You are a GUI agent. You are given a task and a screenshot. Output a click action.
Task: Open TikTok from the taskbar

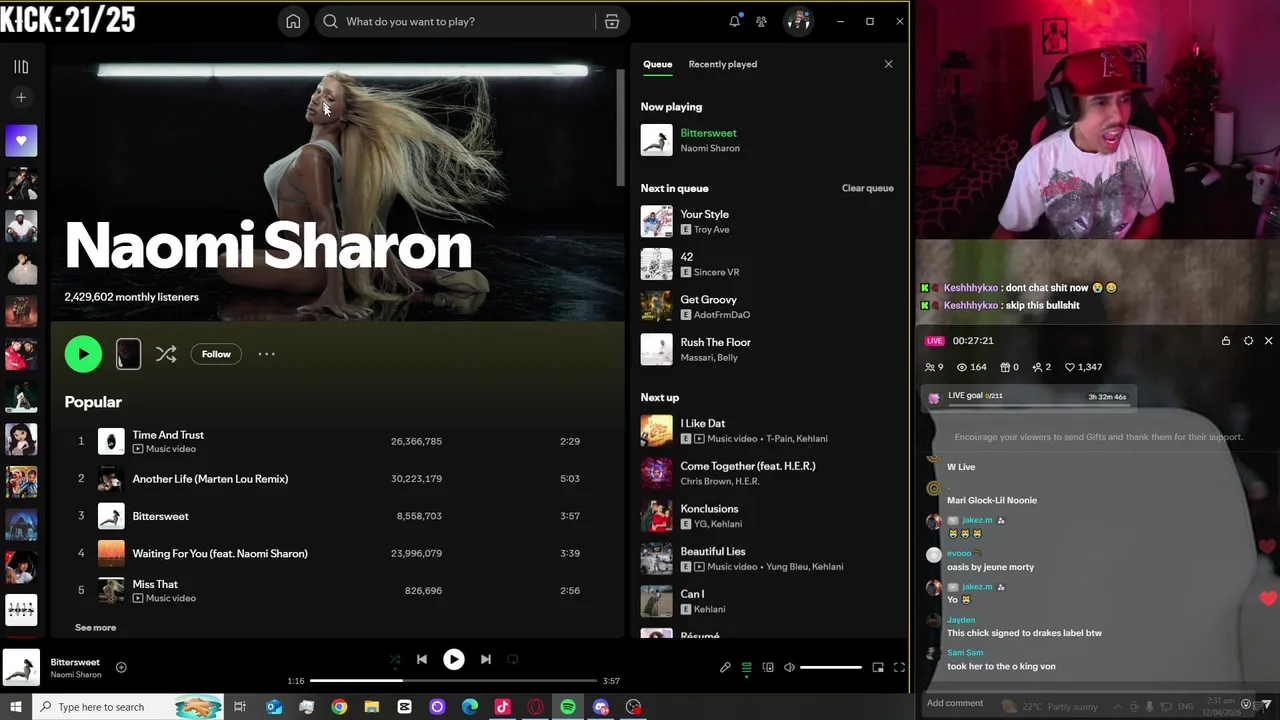tap(502, 707)
